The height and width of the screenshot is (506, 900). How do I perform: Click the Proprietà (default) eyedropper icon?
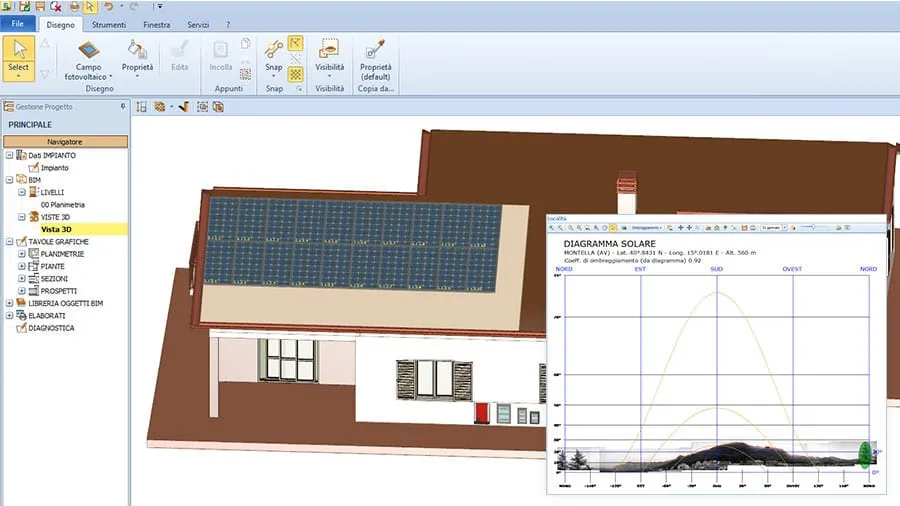tap(375, 48)
